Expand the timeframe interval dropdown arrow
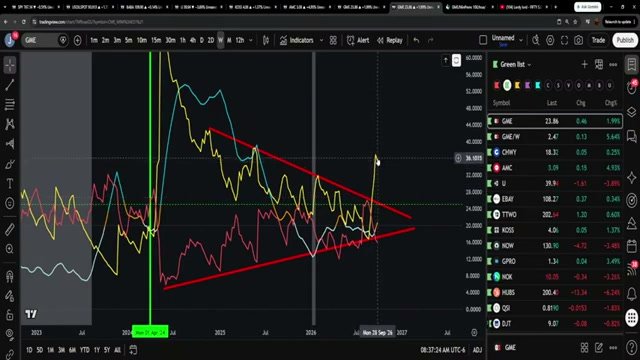Image resolution: width=640 pixels, height=360 pixels. [x=251, y=40]
